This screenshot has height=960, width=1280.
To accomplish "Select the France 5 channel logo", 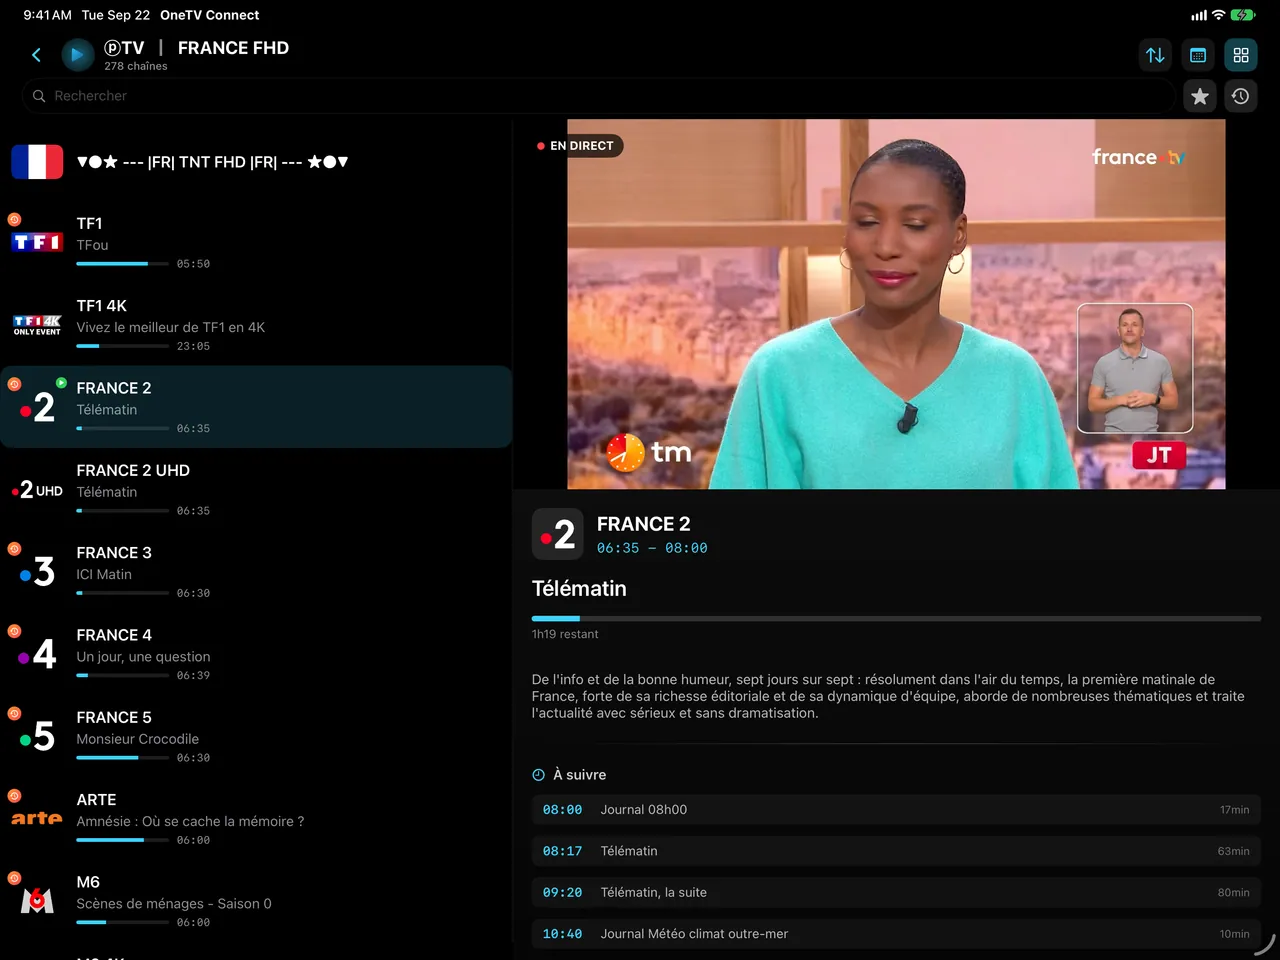I will (x=37, y=736).
